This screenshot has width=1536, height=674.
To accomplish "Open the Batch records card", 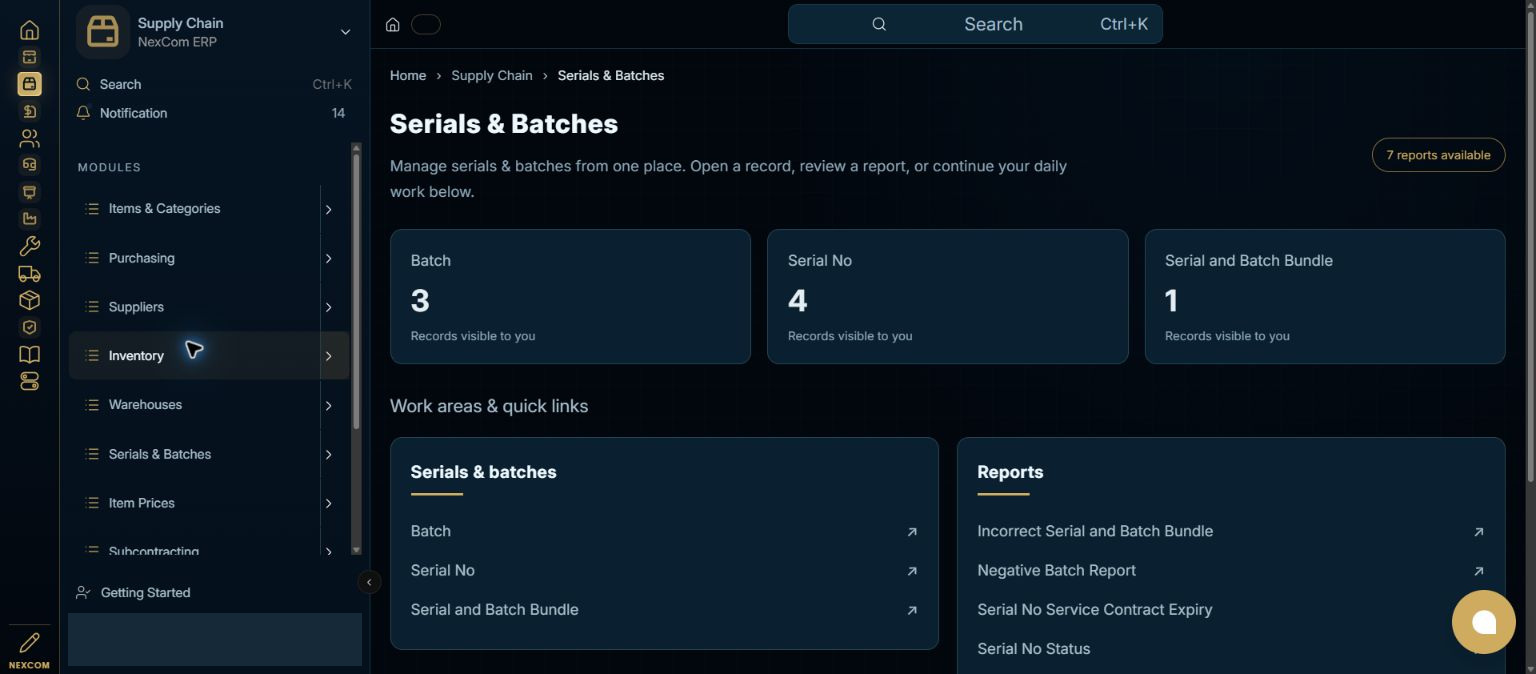I will coord(570,296).
